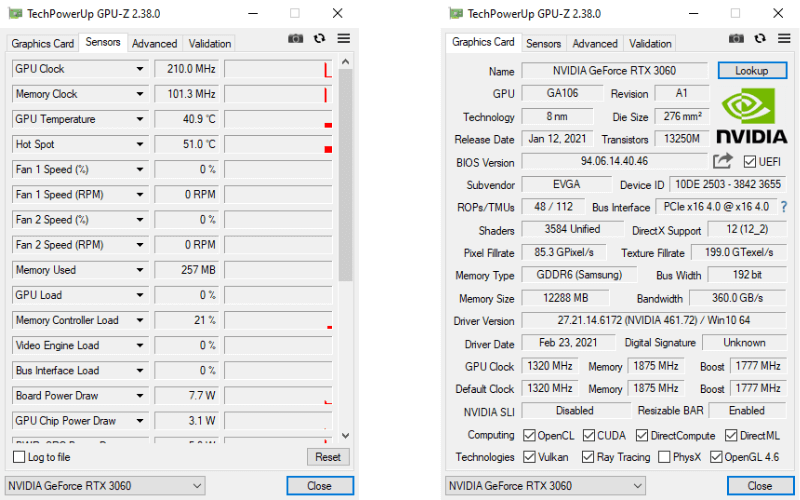The height and width of the screenshot is (500, 800).
Task: Capture screenshot in Graphics Card window
Action: tap(736, 39)
